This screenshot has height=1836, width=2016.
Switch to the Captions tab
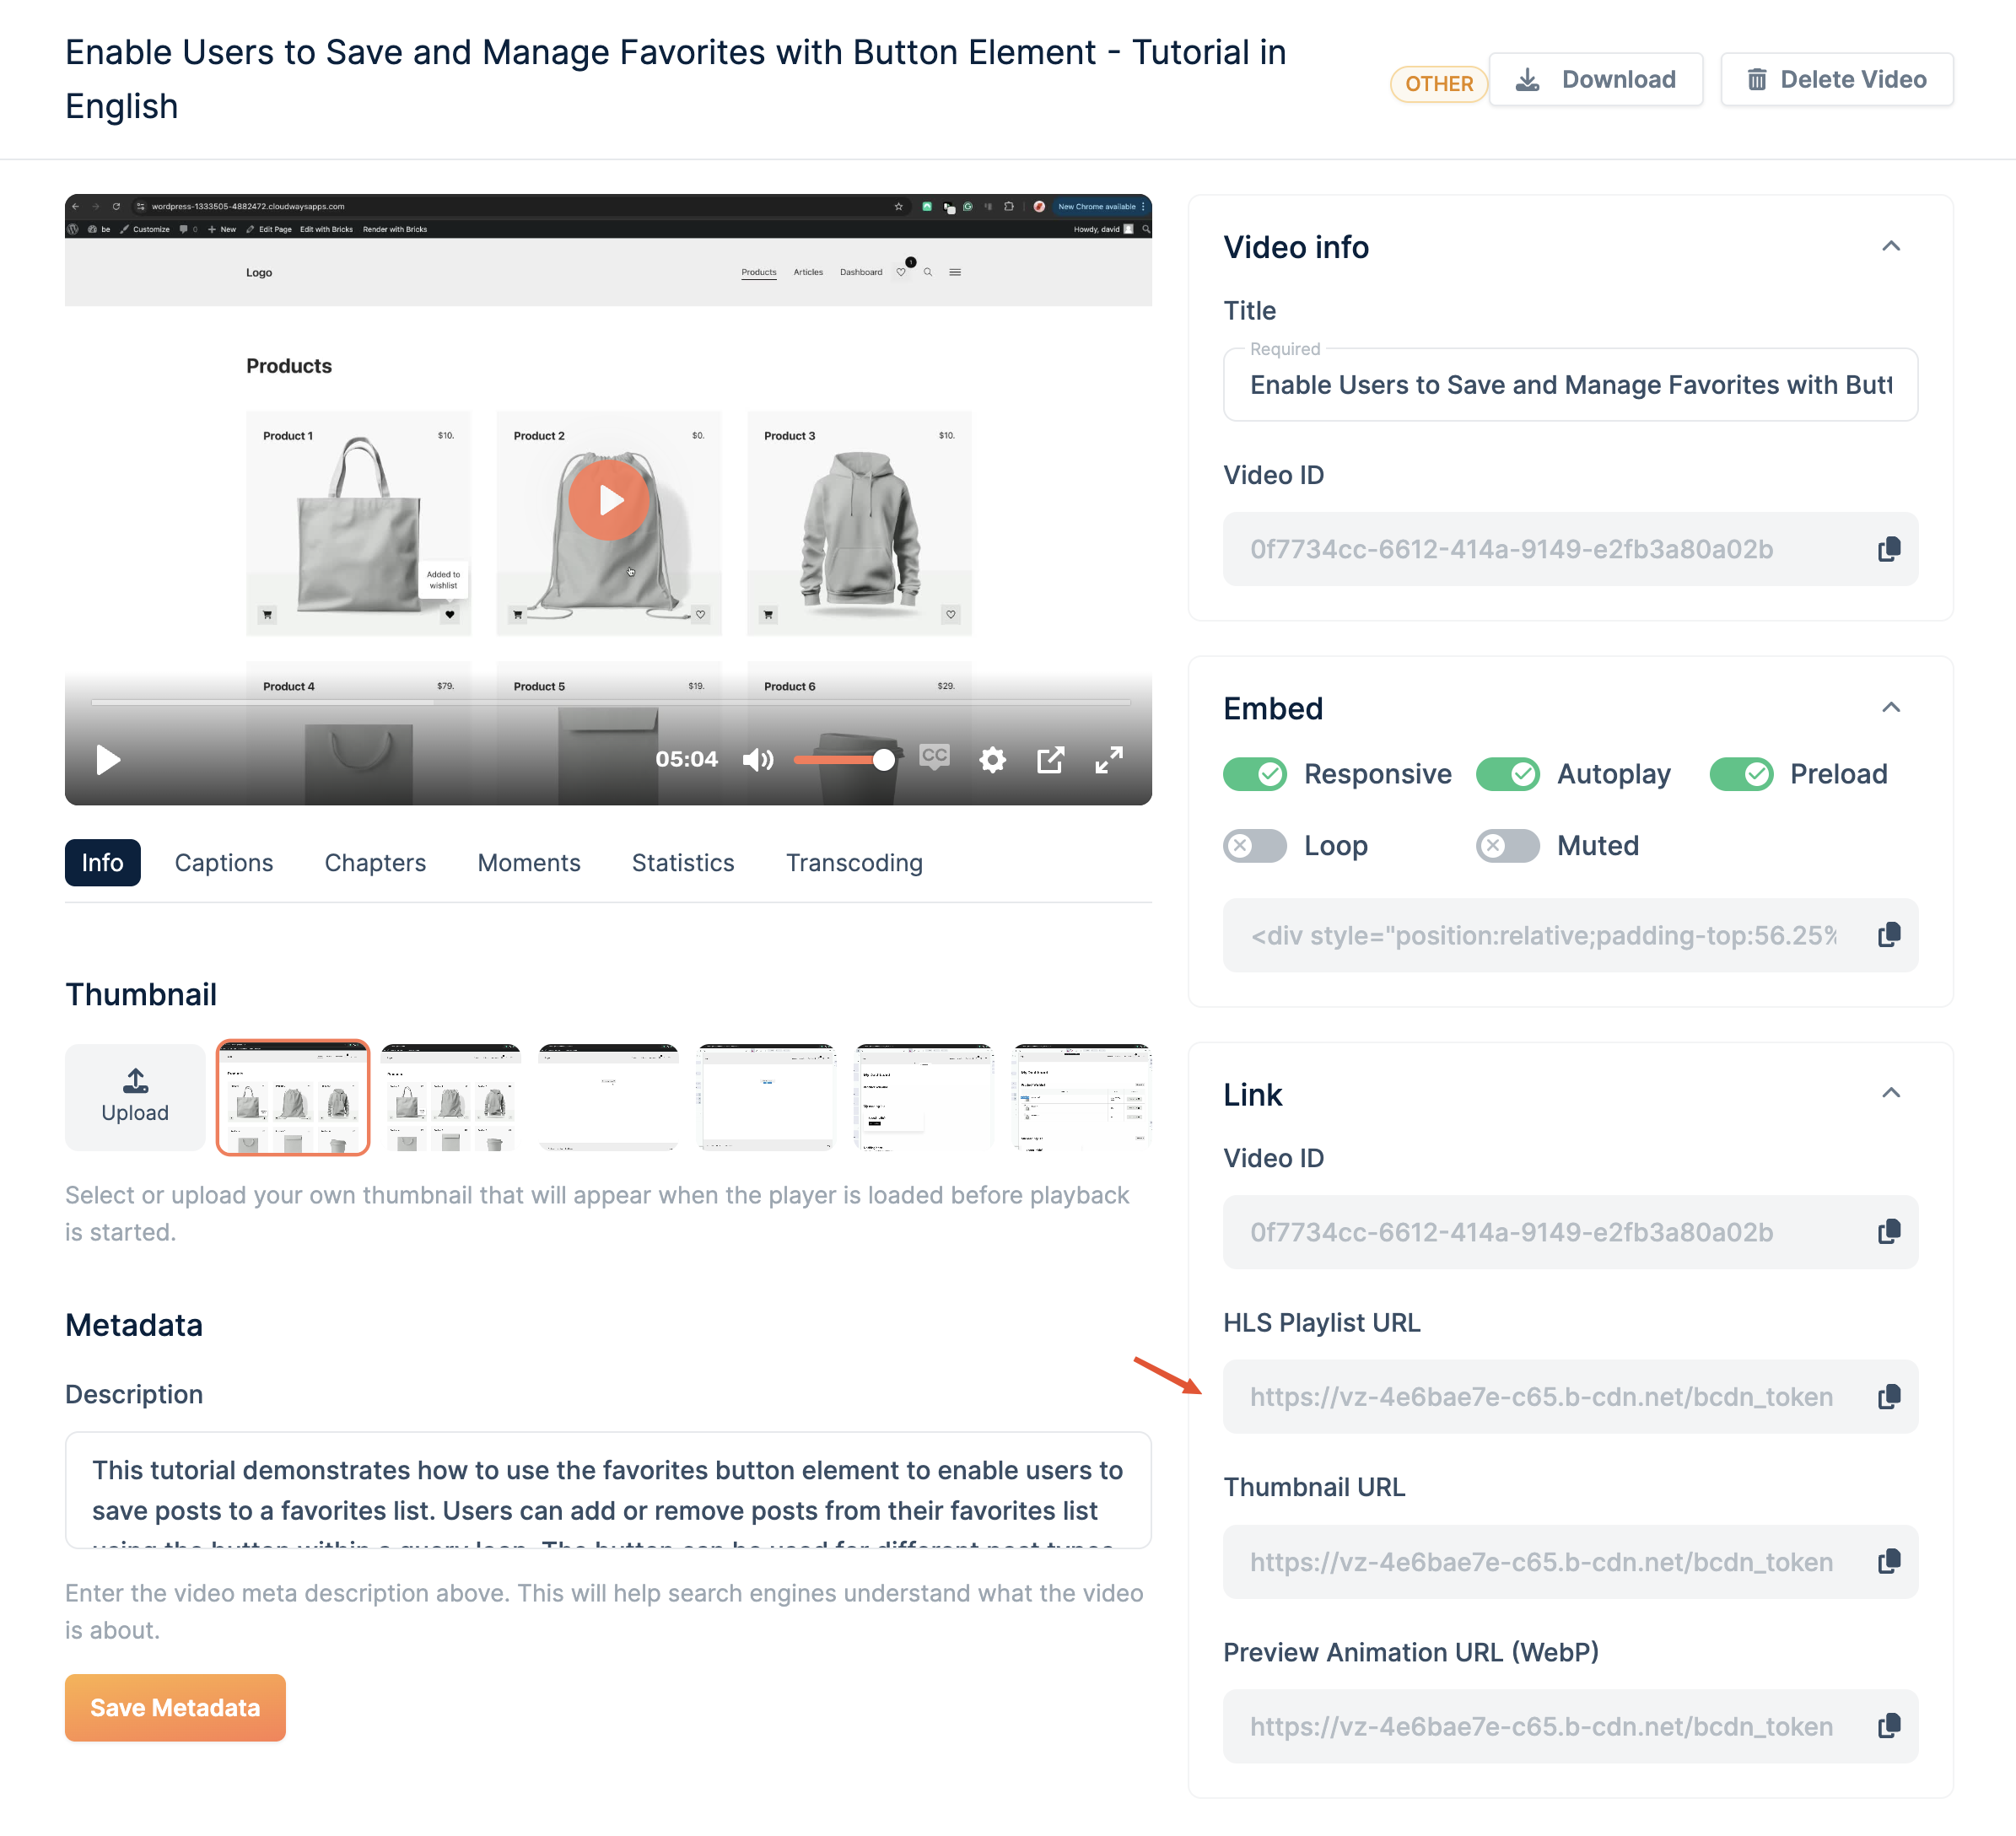click(223, 863)
